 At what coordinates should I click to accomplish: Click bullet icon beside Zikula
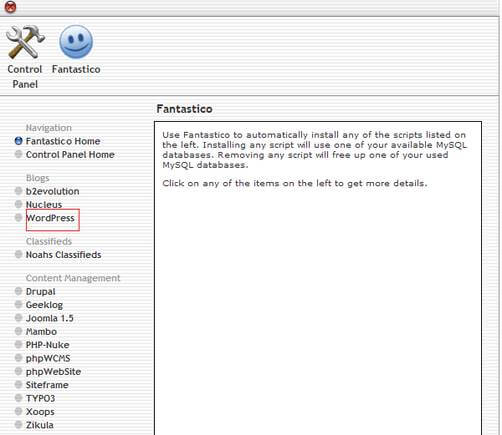(19, 424)
